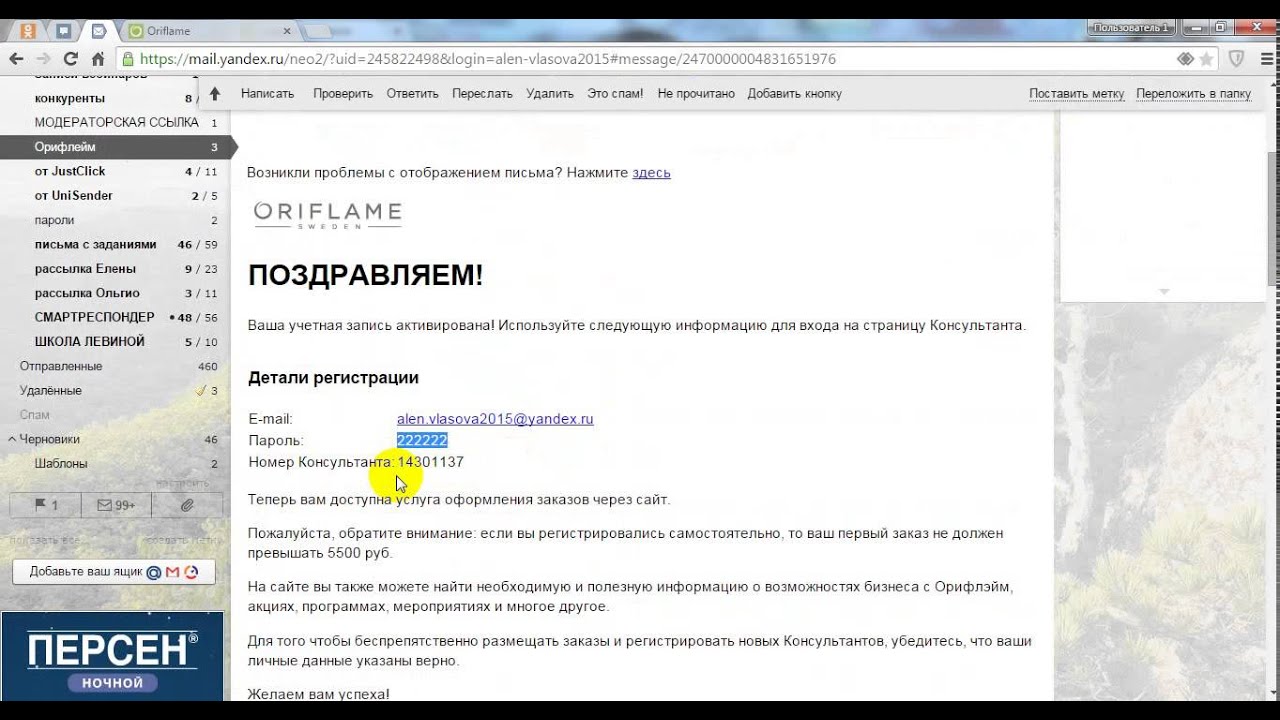Open alen.vlasova2015@yandex.ru email link
1280x720 pixels.
click(495, 419)
